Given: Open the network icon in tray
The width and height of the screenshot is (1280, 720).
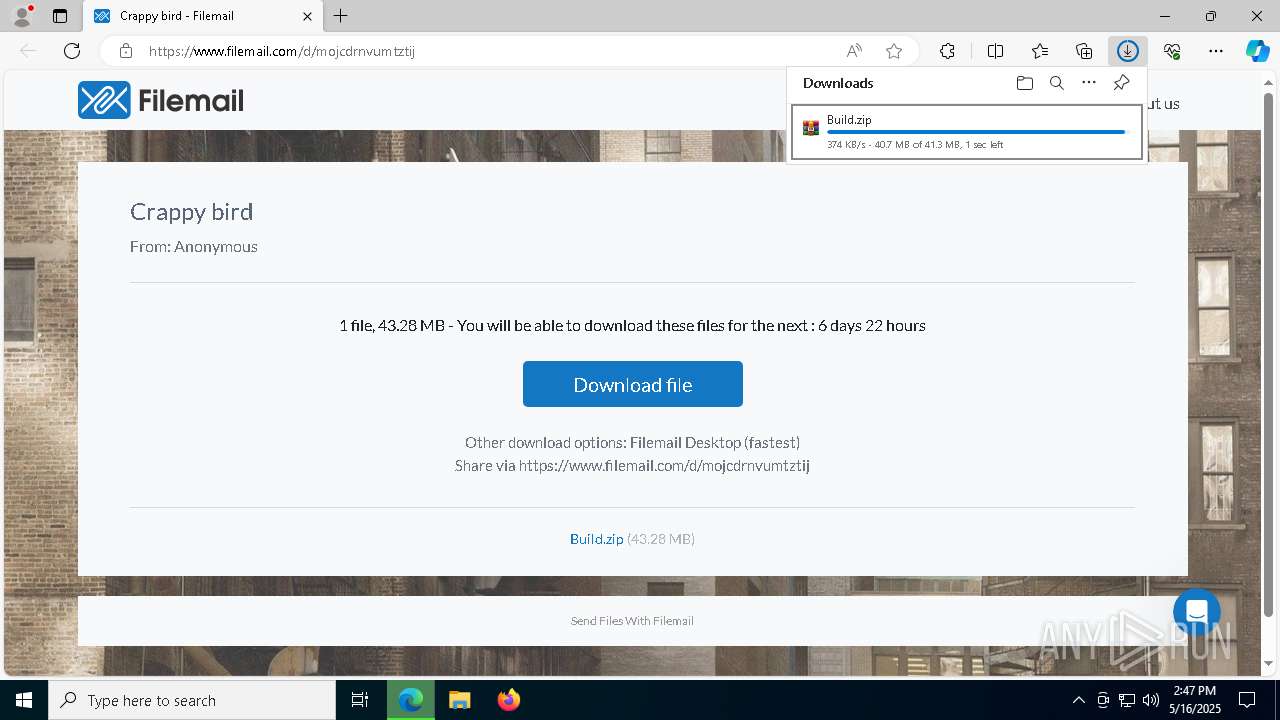Looking at the screenshot, I should pyautogui.click(x=1126, y=700).
